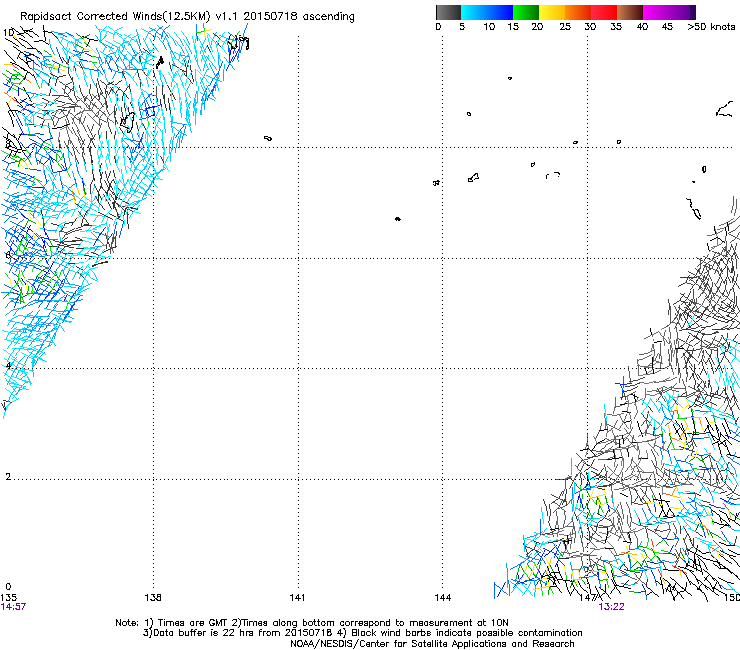Click the purple time label '14:57'
740x650 pixels.
click(13, 607)
